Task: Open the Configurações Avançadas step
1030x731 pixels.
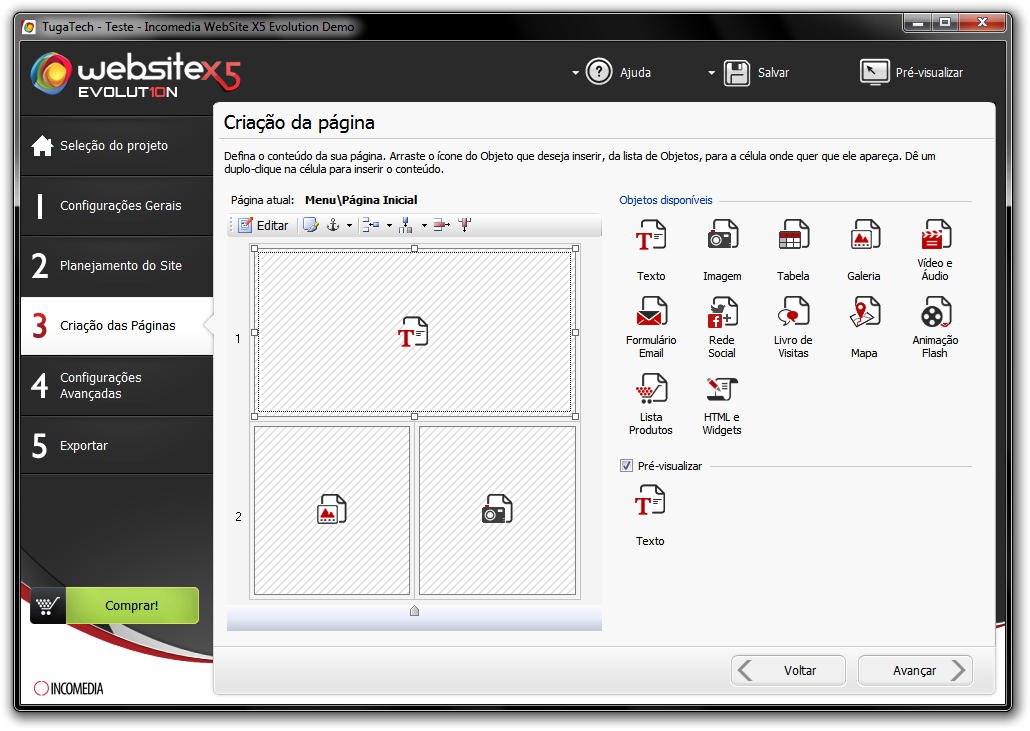Action: click(x=117, y=386)
